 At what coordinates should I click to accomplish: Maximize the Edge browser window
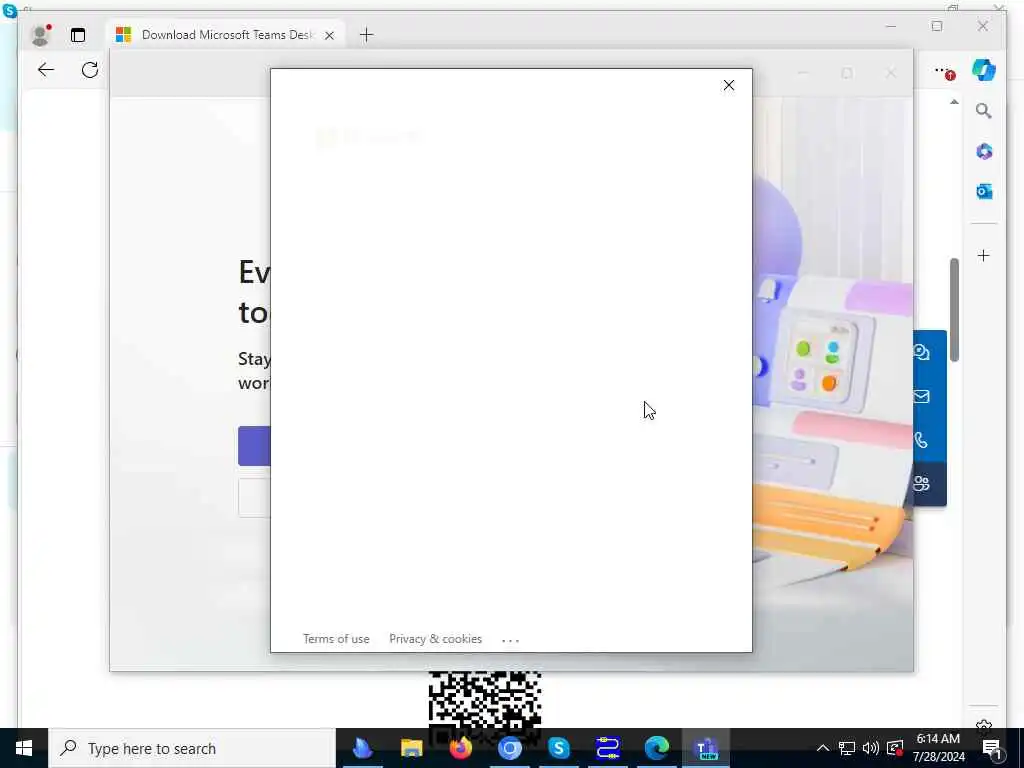pos(937,27)
